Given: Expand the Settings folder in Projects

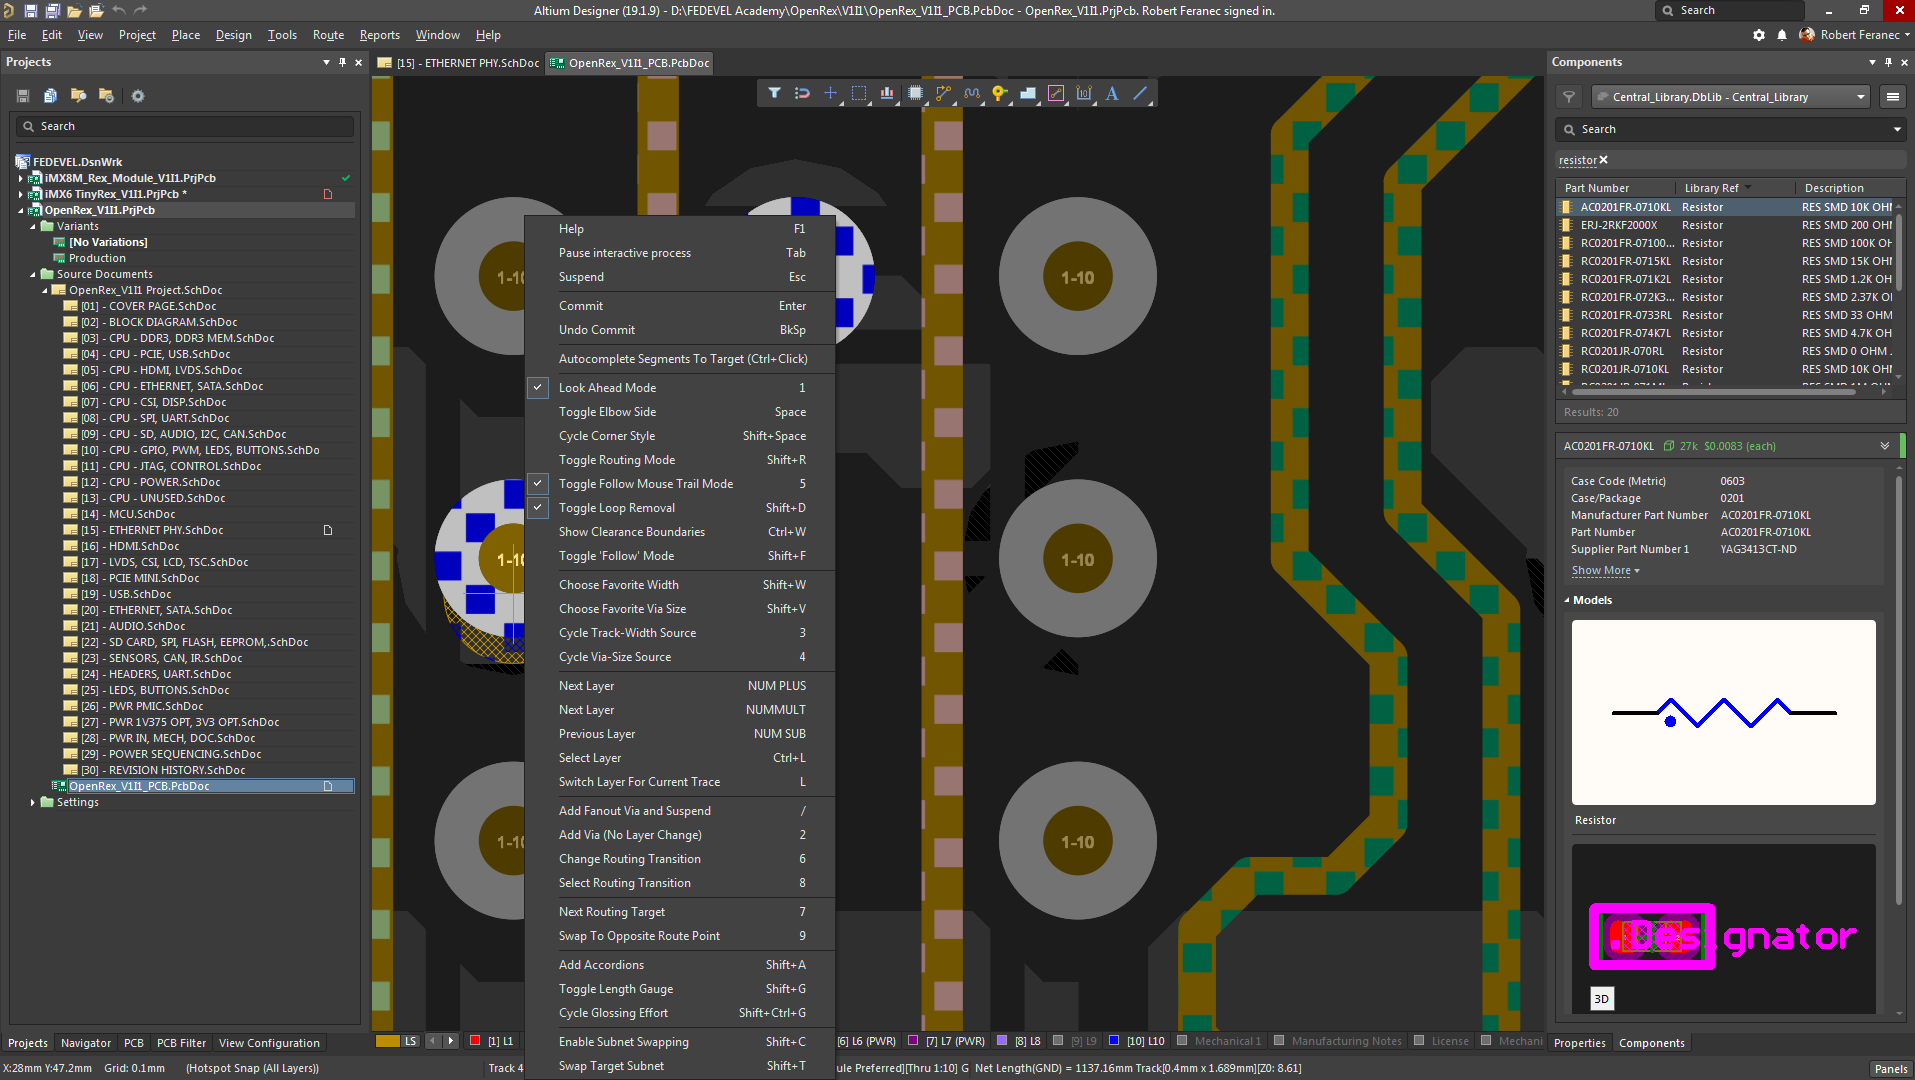Looking at the screenshot, I should click(x=33, y=802).
